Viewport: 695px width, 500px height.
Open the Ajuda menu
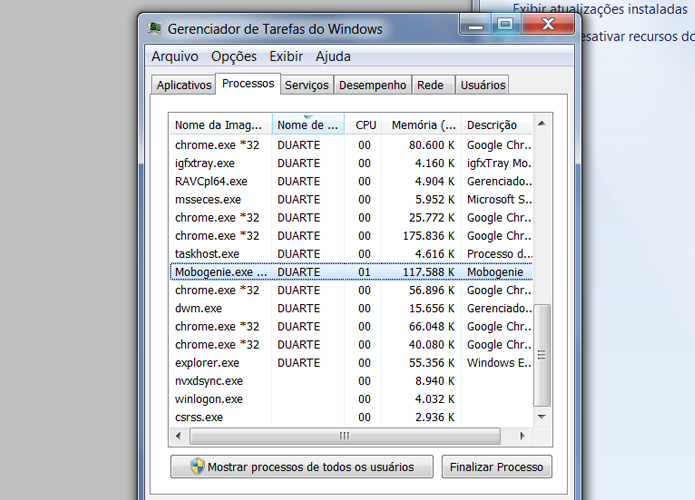coord(333,56)
